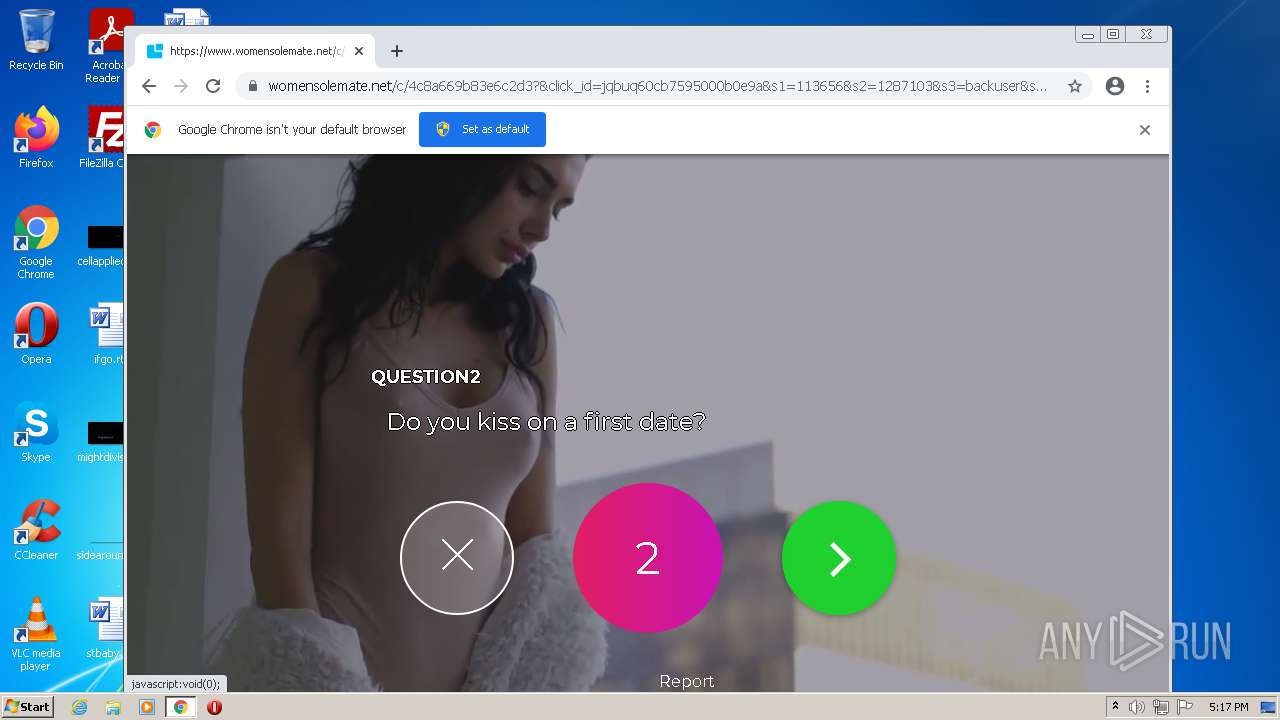Image resolution: width=1280 pixels, height=720 pixels.
Task: Open the cellapplied desktop file
Action: pyautogui.click(x=101, y=246)
